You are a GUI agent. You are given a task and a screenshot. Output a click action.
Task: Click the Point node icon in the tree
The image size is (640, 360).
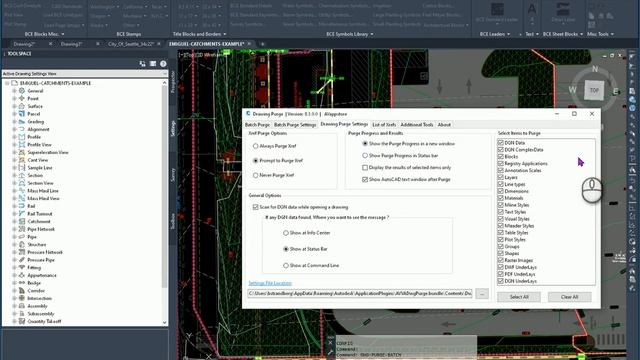click(22, 98)
